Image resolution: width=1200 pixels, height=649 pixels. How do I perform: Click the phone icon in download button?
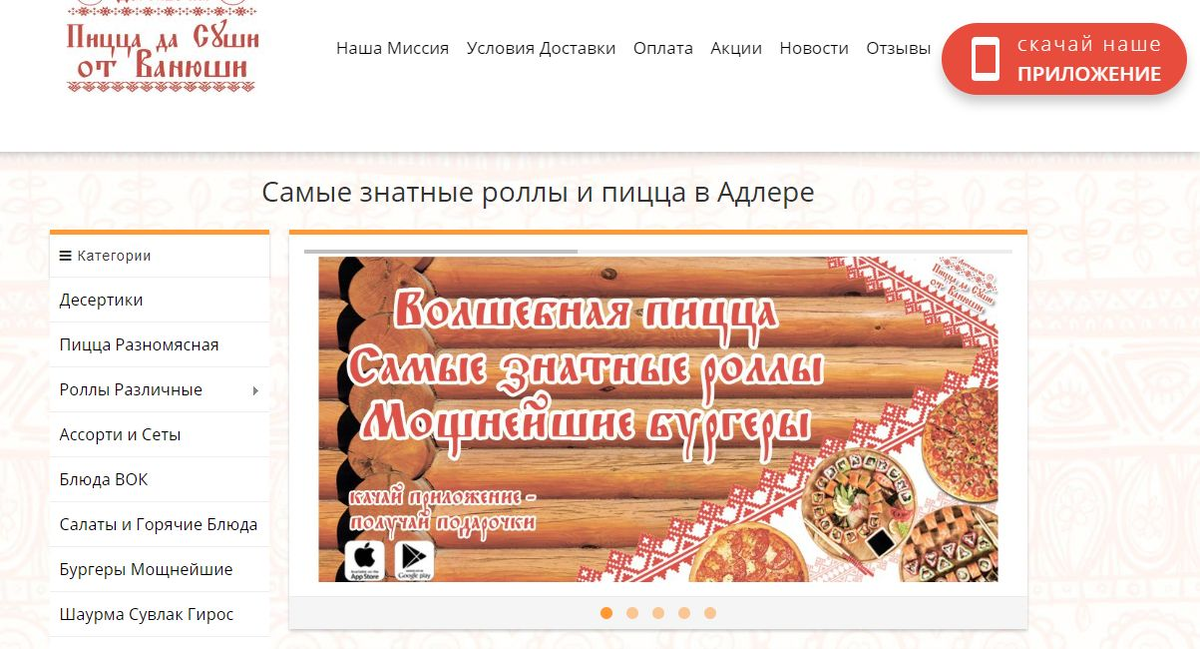985,59
